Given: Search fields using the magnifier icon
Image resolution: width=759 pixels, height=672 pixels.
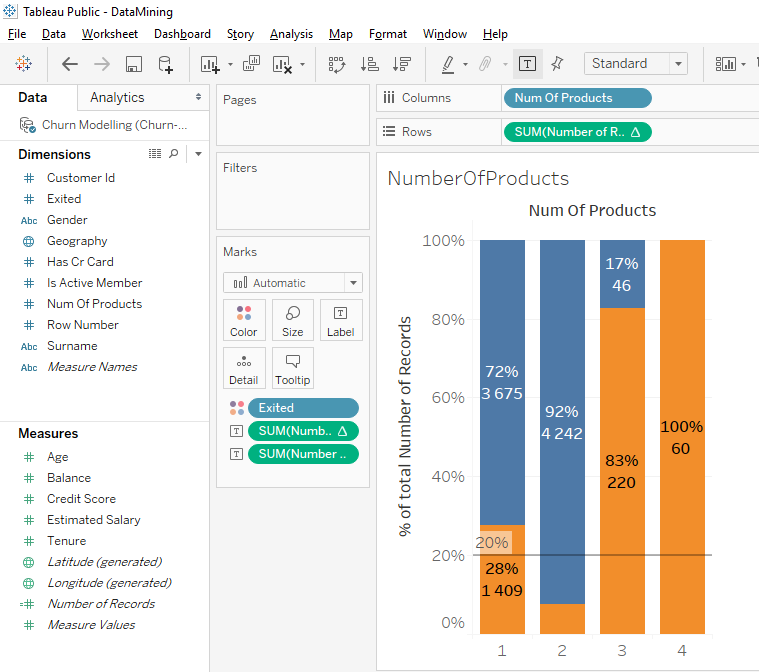Looking at the screenshot, I should (174, 154).
